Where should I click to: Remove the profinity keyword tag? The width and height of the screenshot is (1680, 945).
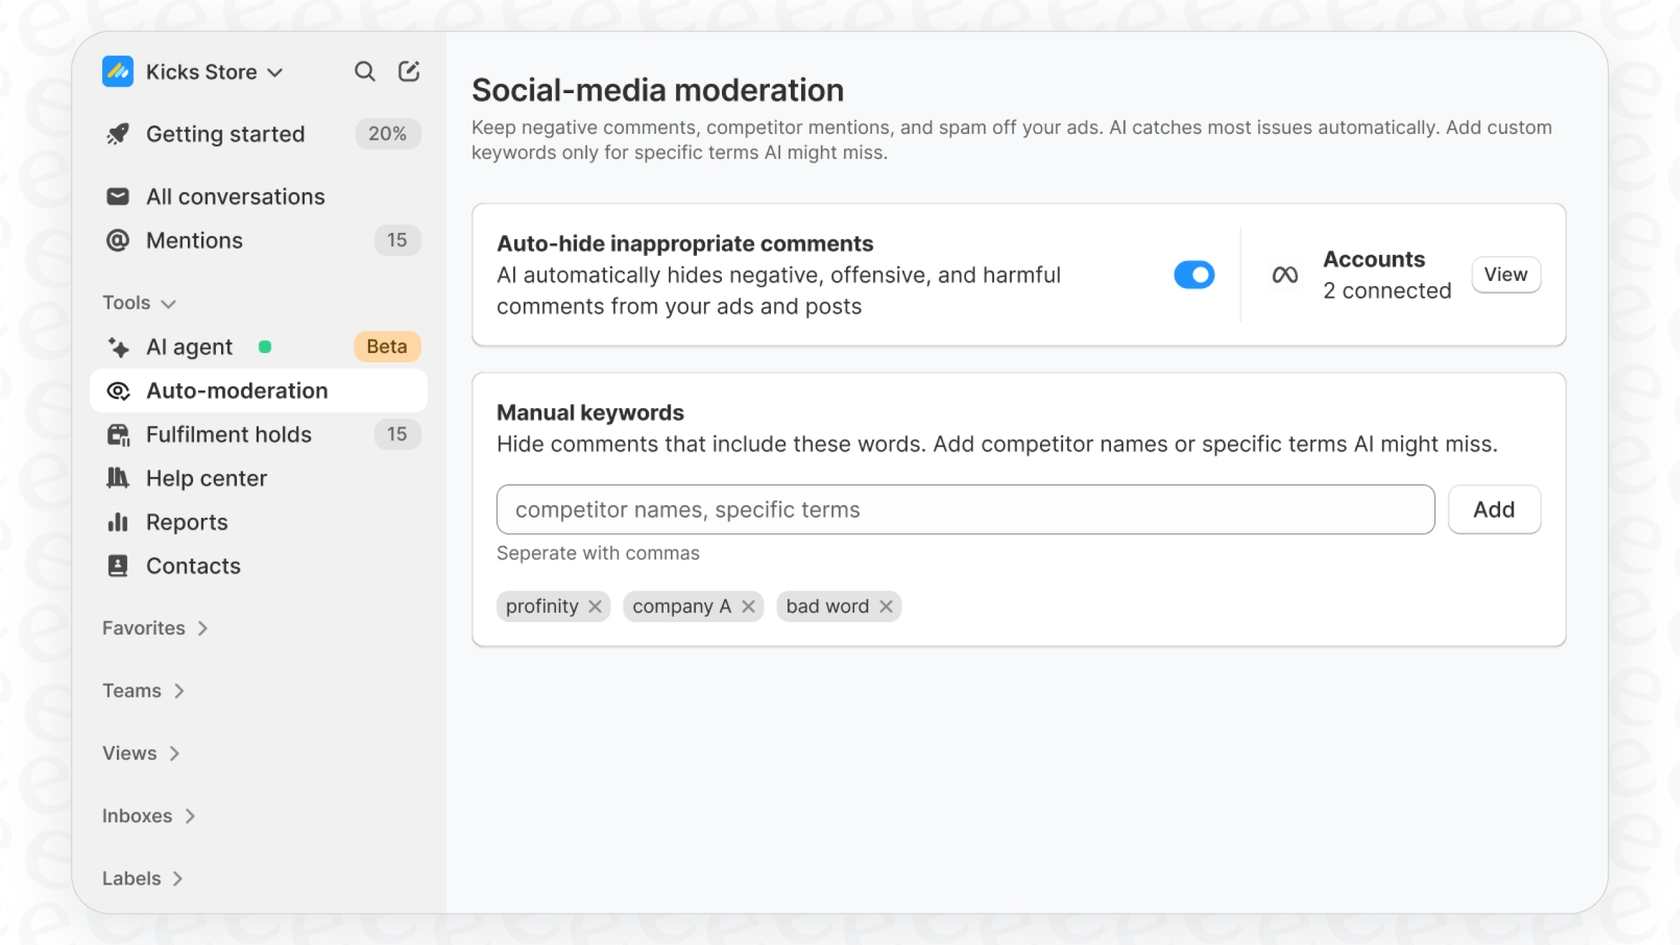(595, 606)
